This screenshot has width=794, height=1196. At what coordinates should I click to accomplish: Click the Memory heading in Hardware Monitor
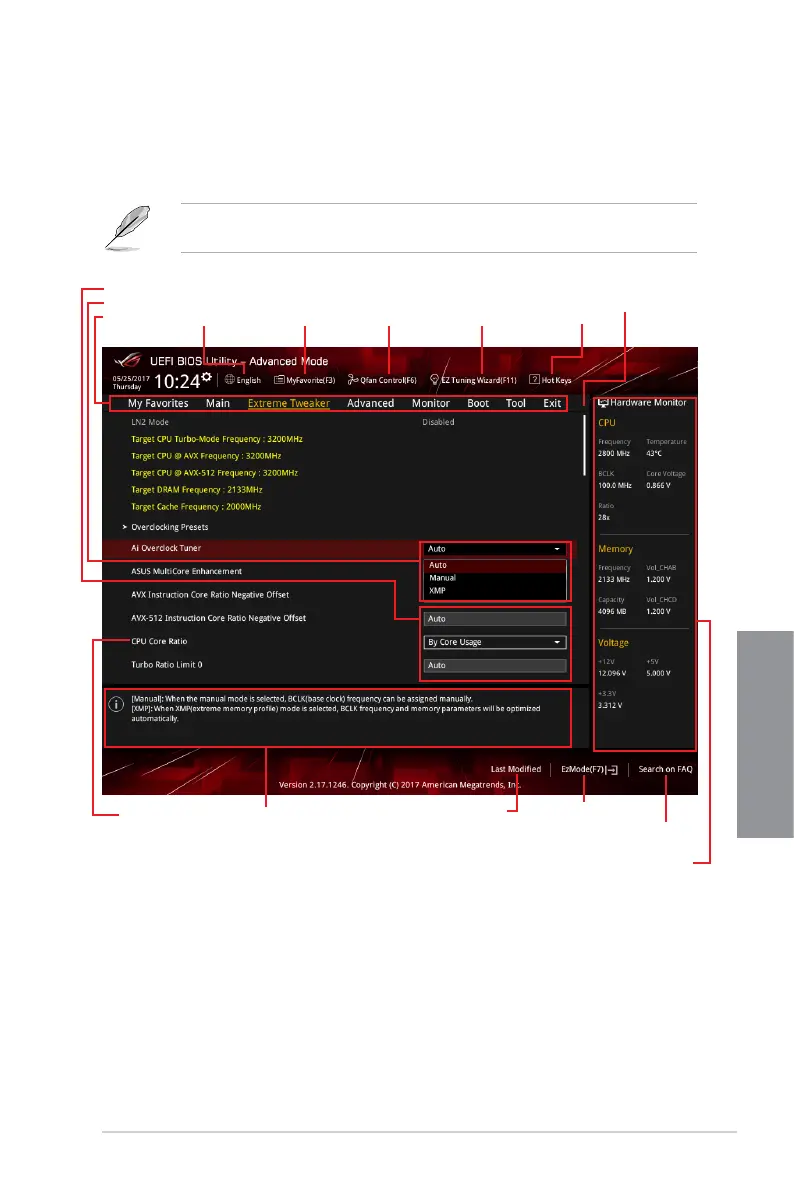coord(616,549)
